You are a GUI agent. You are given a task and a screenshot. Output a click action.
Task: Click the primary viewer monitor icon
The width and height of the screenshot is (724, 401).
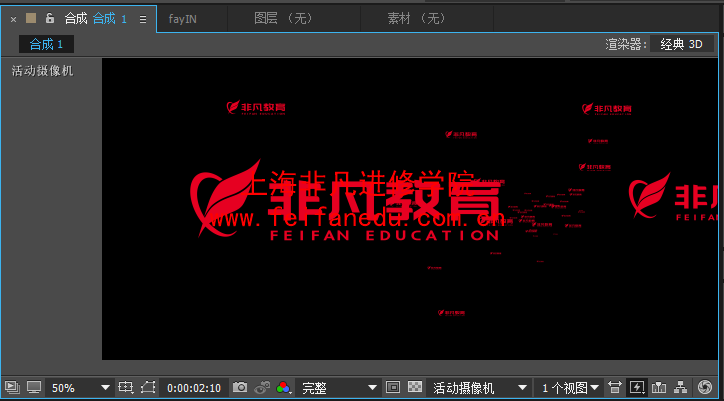[x=34, y=387]
